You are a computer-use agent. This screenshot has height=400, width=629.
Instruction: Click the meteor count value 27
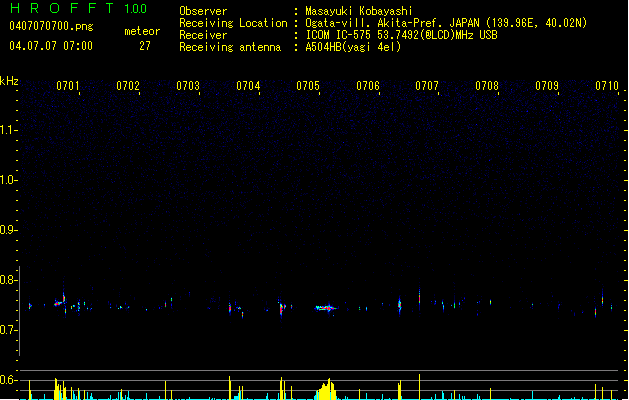(x=145, y=46)
